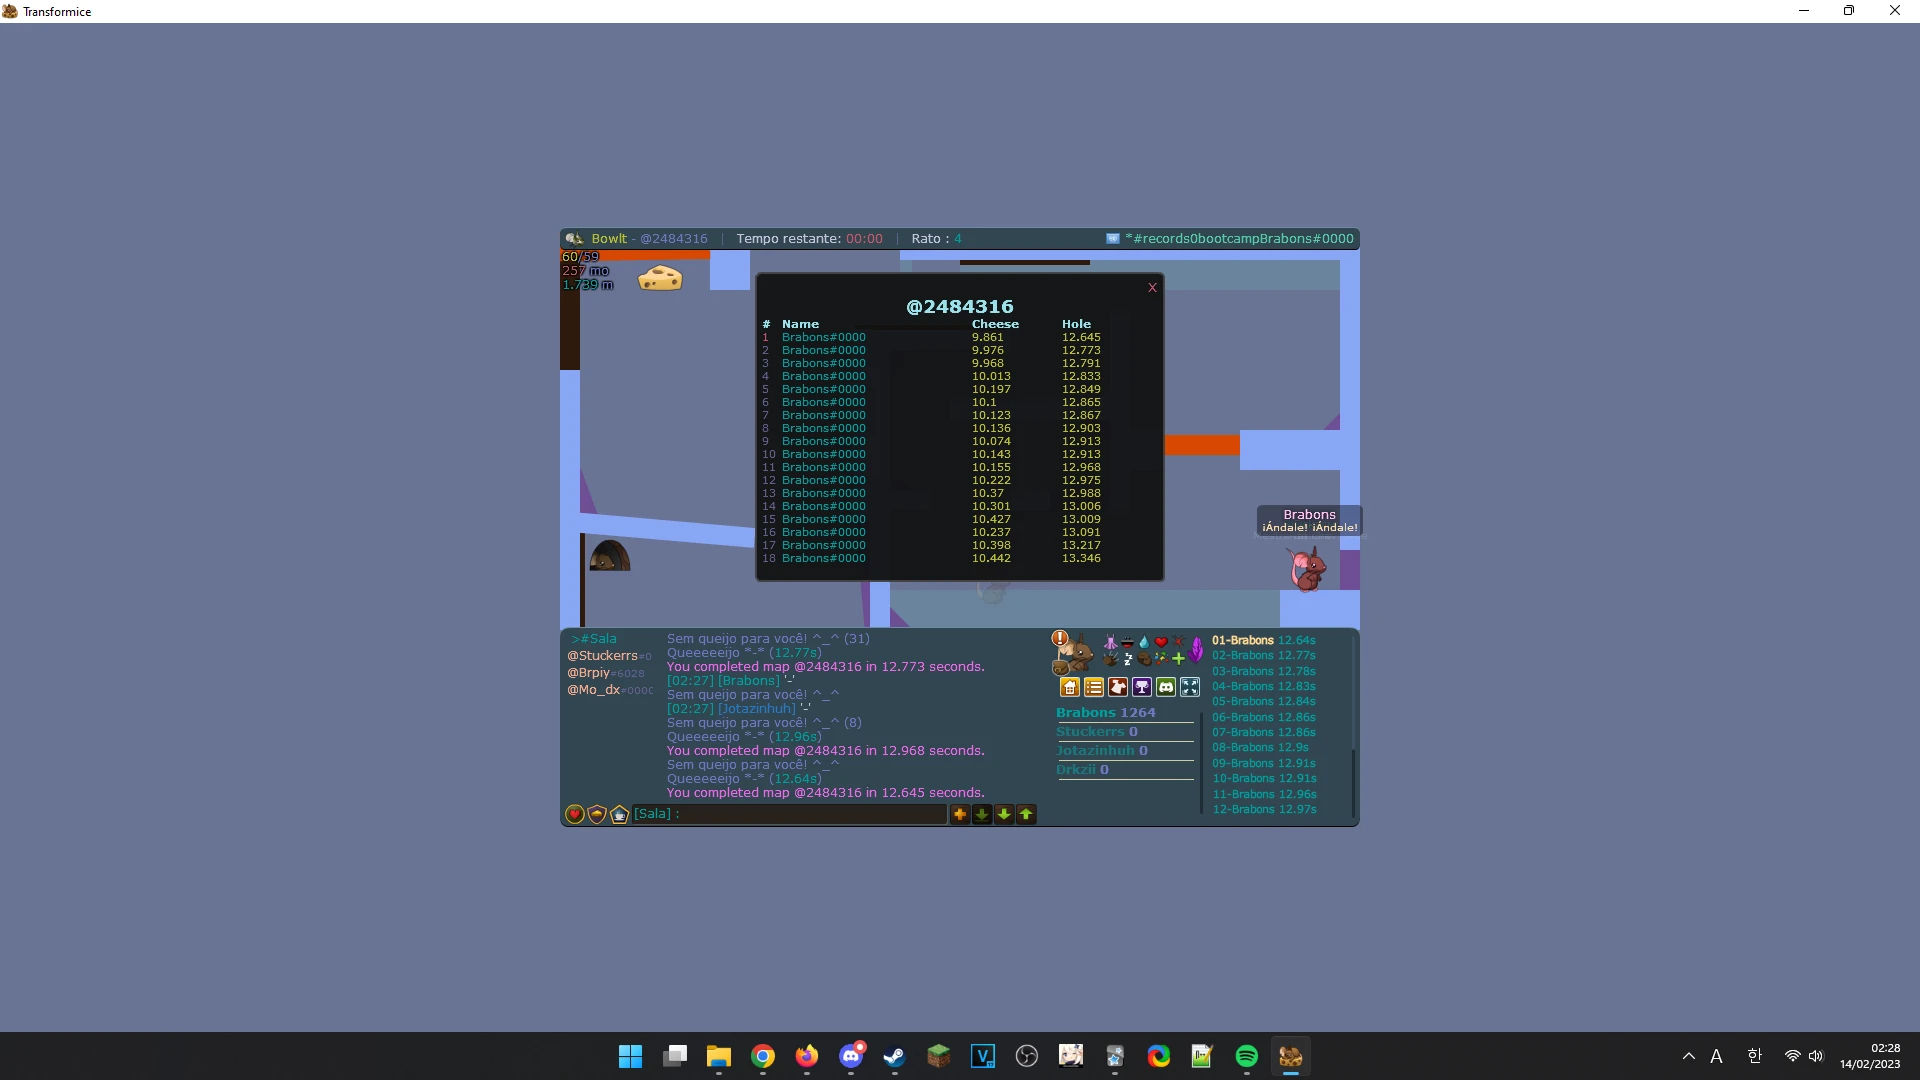Image resolution: width=1920 pixels, height=1080 pixels.
Task: Open the tribe shield icon
Action: [x=597, y=815]
